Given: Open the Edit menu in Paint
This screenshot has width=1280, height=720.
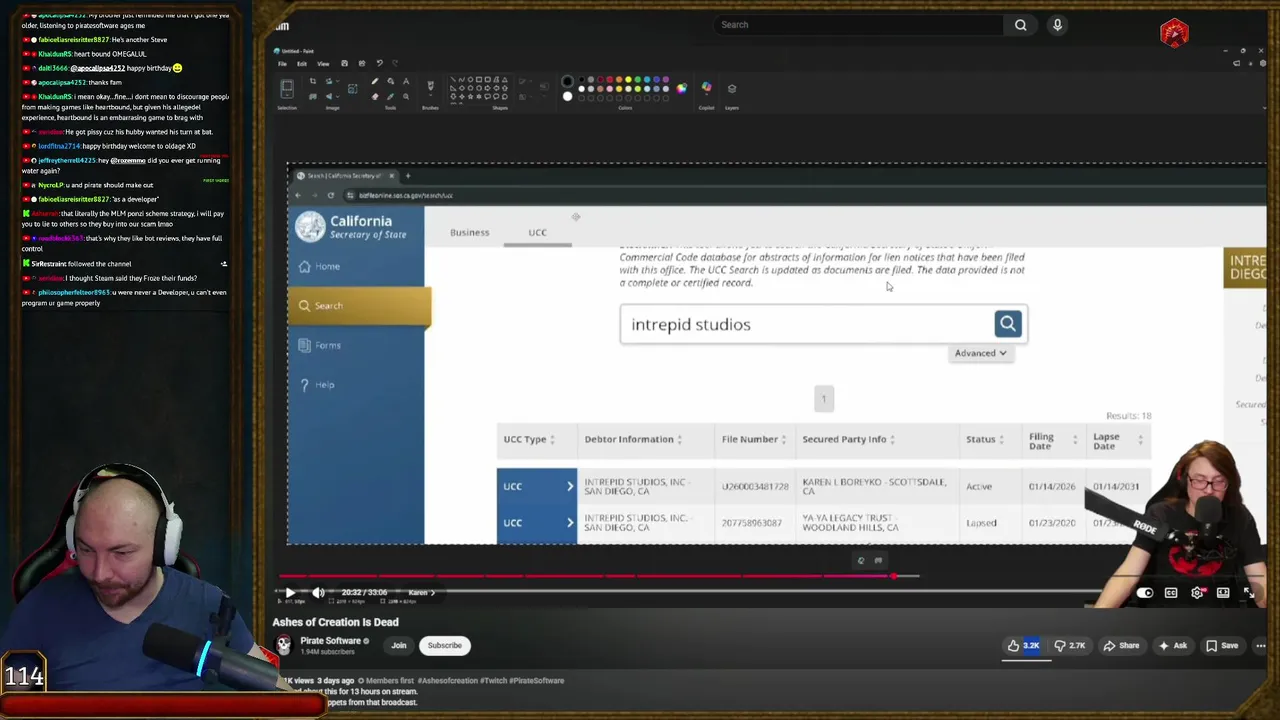Looking at the screenshot, I should (302, 64).
